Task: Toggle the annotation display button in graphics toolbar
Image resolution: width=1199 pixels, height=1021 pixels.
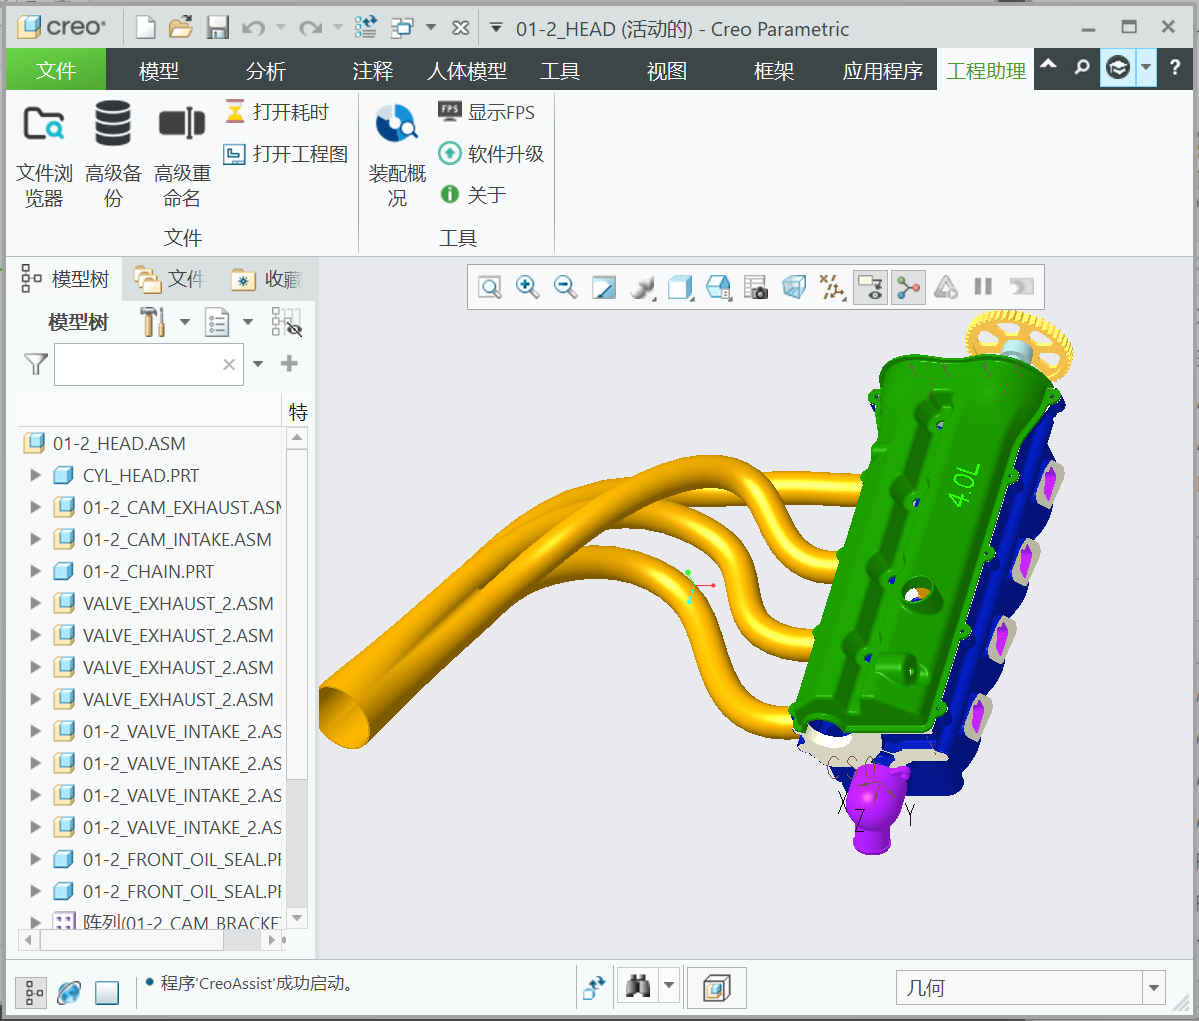Action: coord(870,288)
